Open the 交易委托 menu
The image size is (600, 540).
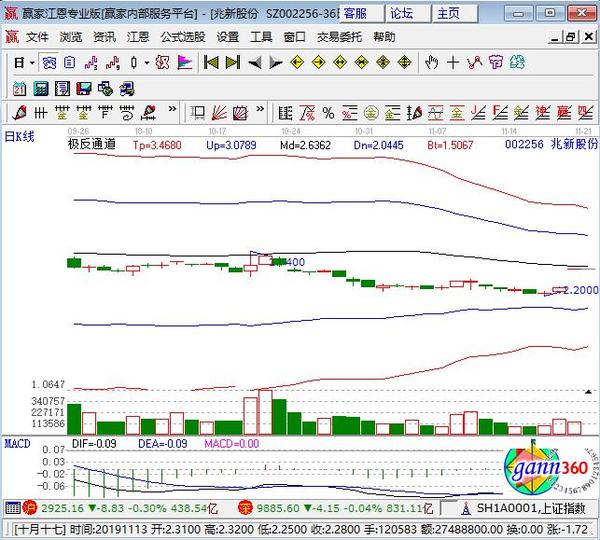tap(339, 37)
